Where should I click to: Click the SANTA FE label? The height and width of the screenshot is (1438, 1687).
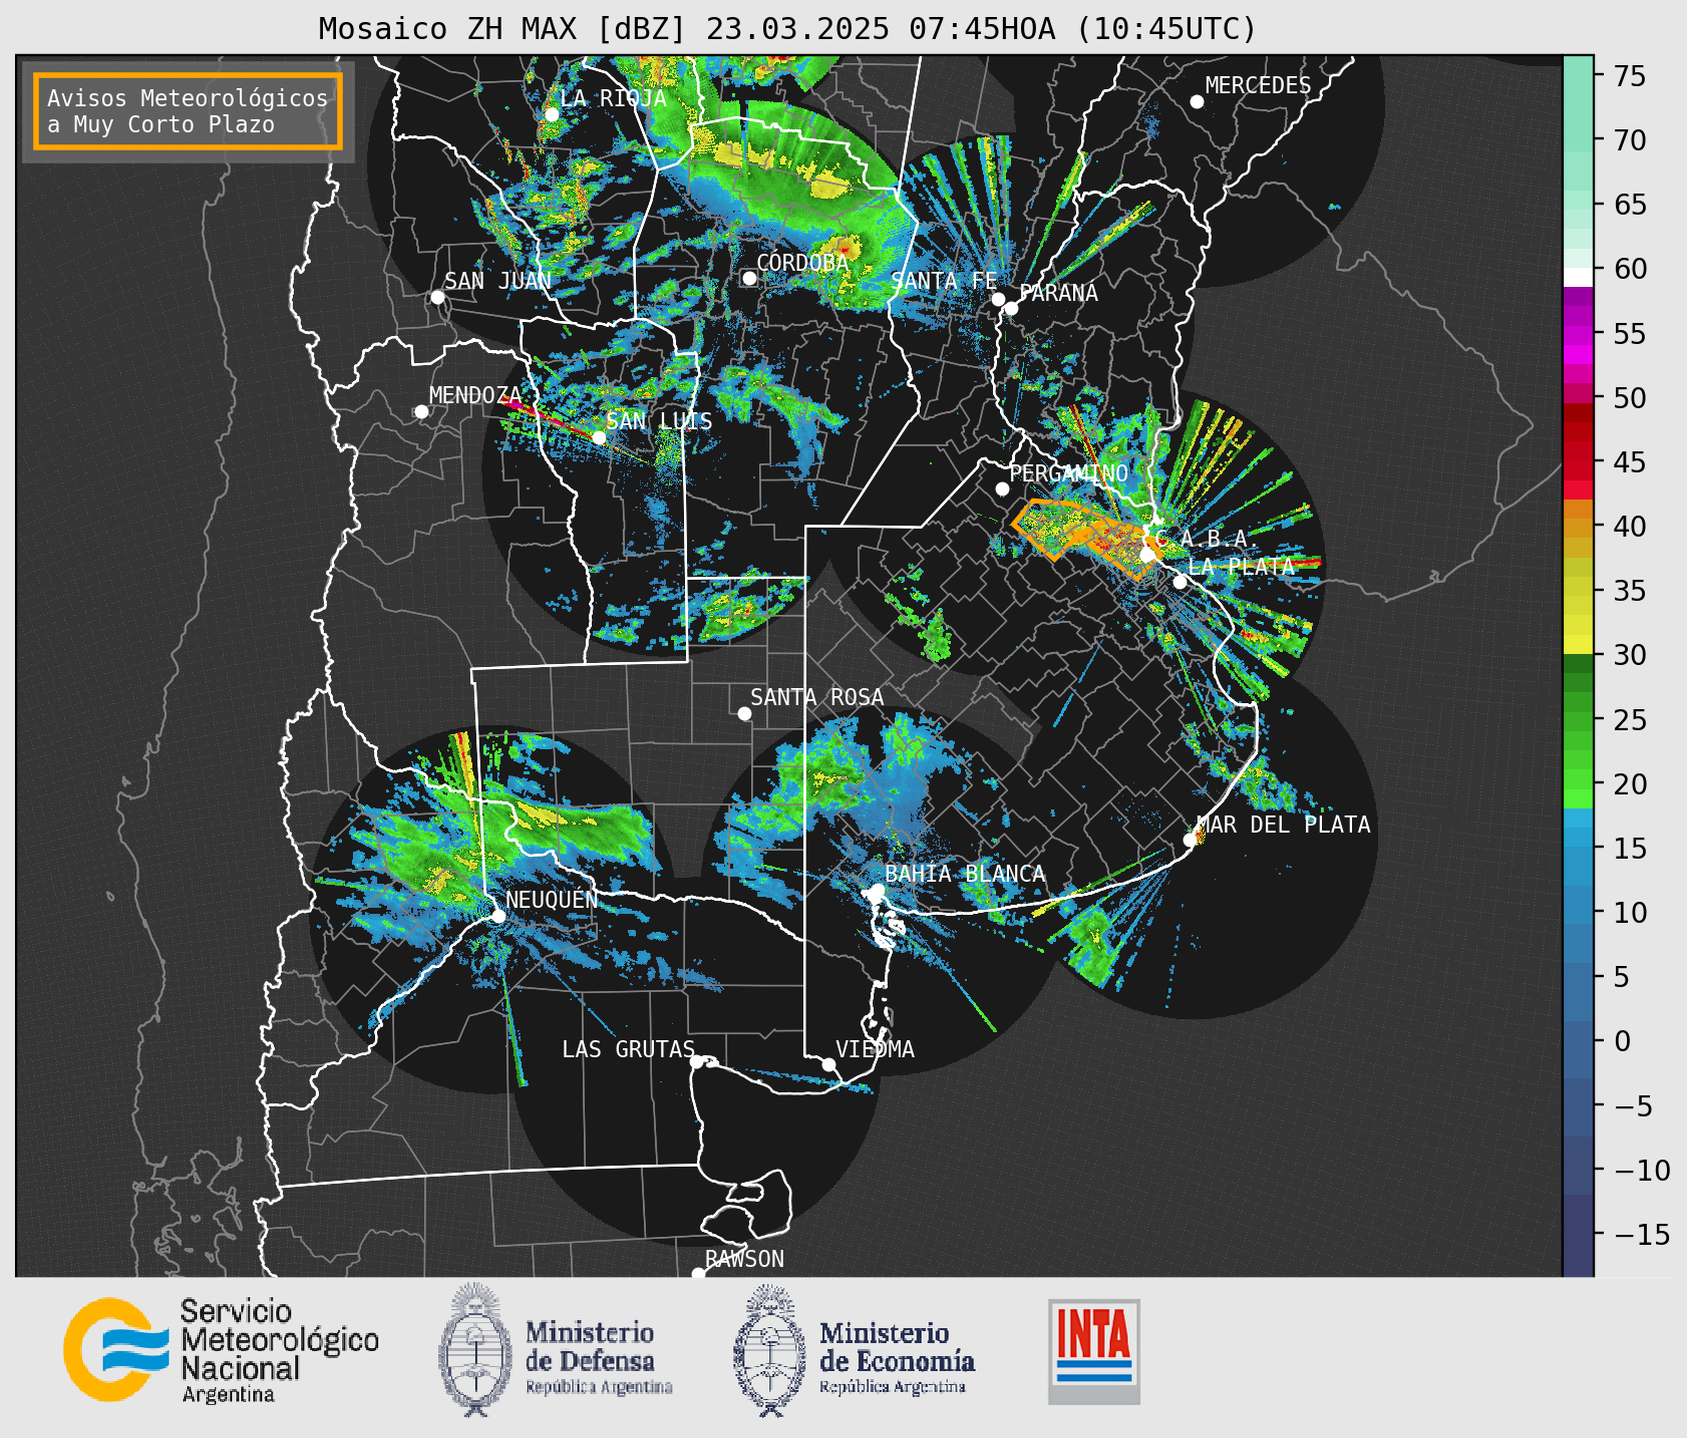point(943,281)
